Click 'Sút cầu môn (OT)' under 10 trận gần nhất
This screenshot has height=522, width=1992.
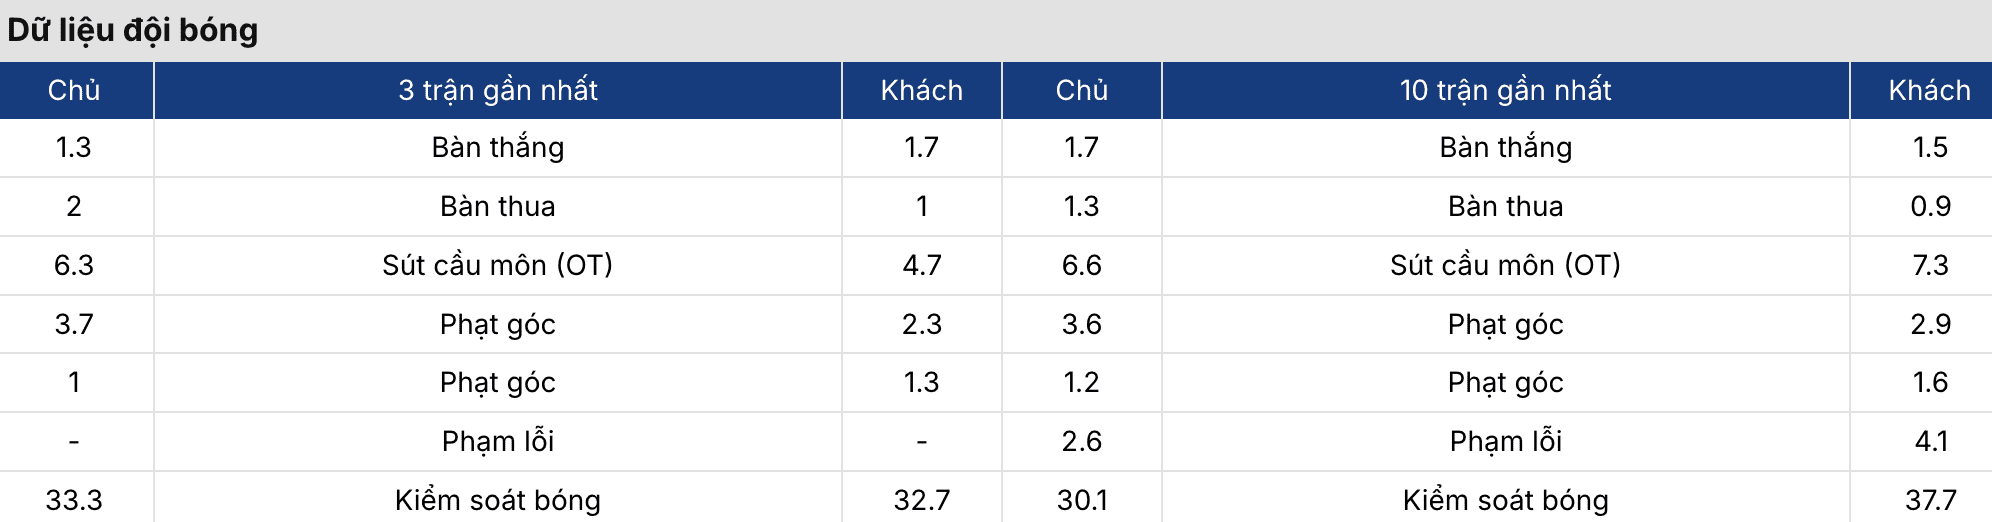pos(1505,265)
